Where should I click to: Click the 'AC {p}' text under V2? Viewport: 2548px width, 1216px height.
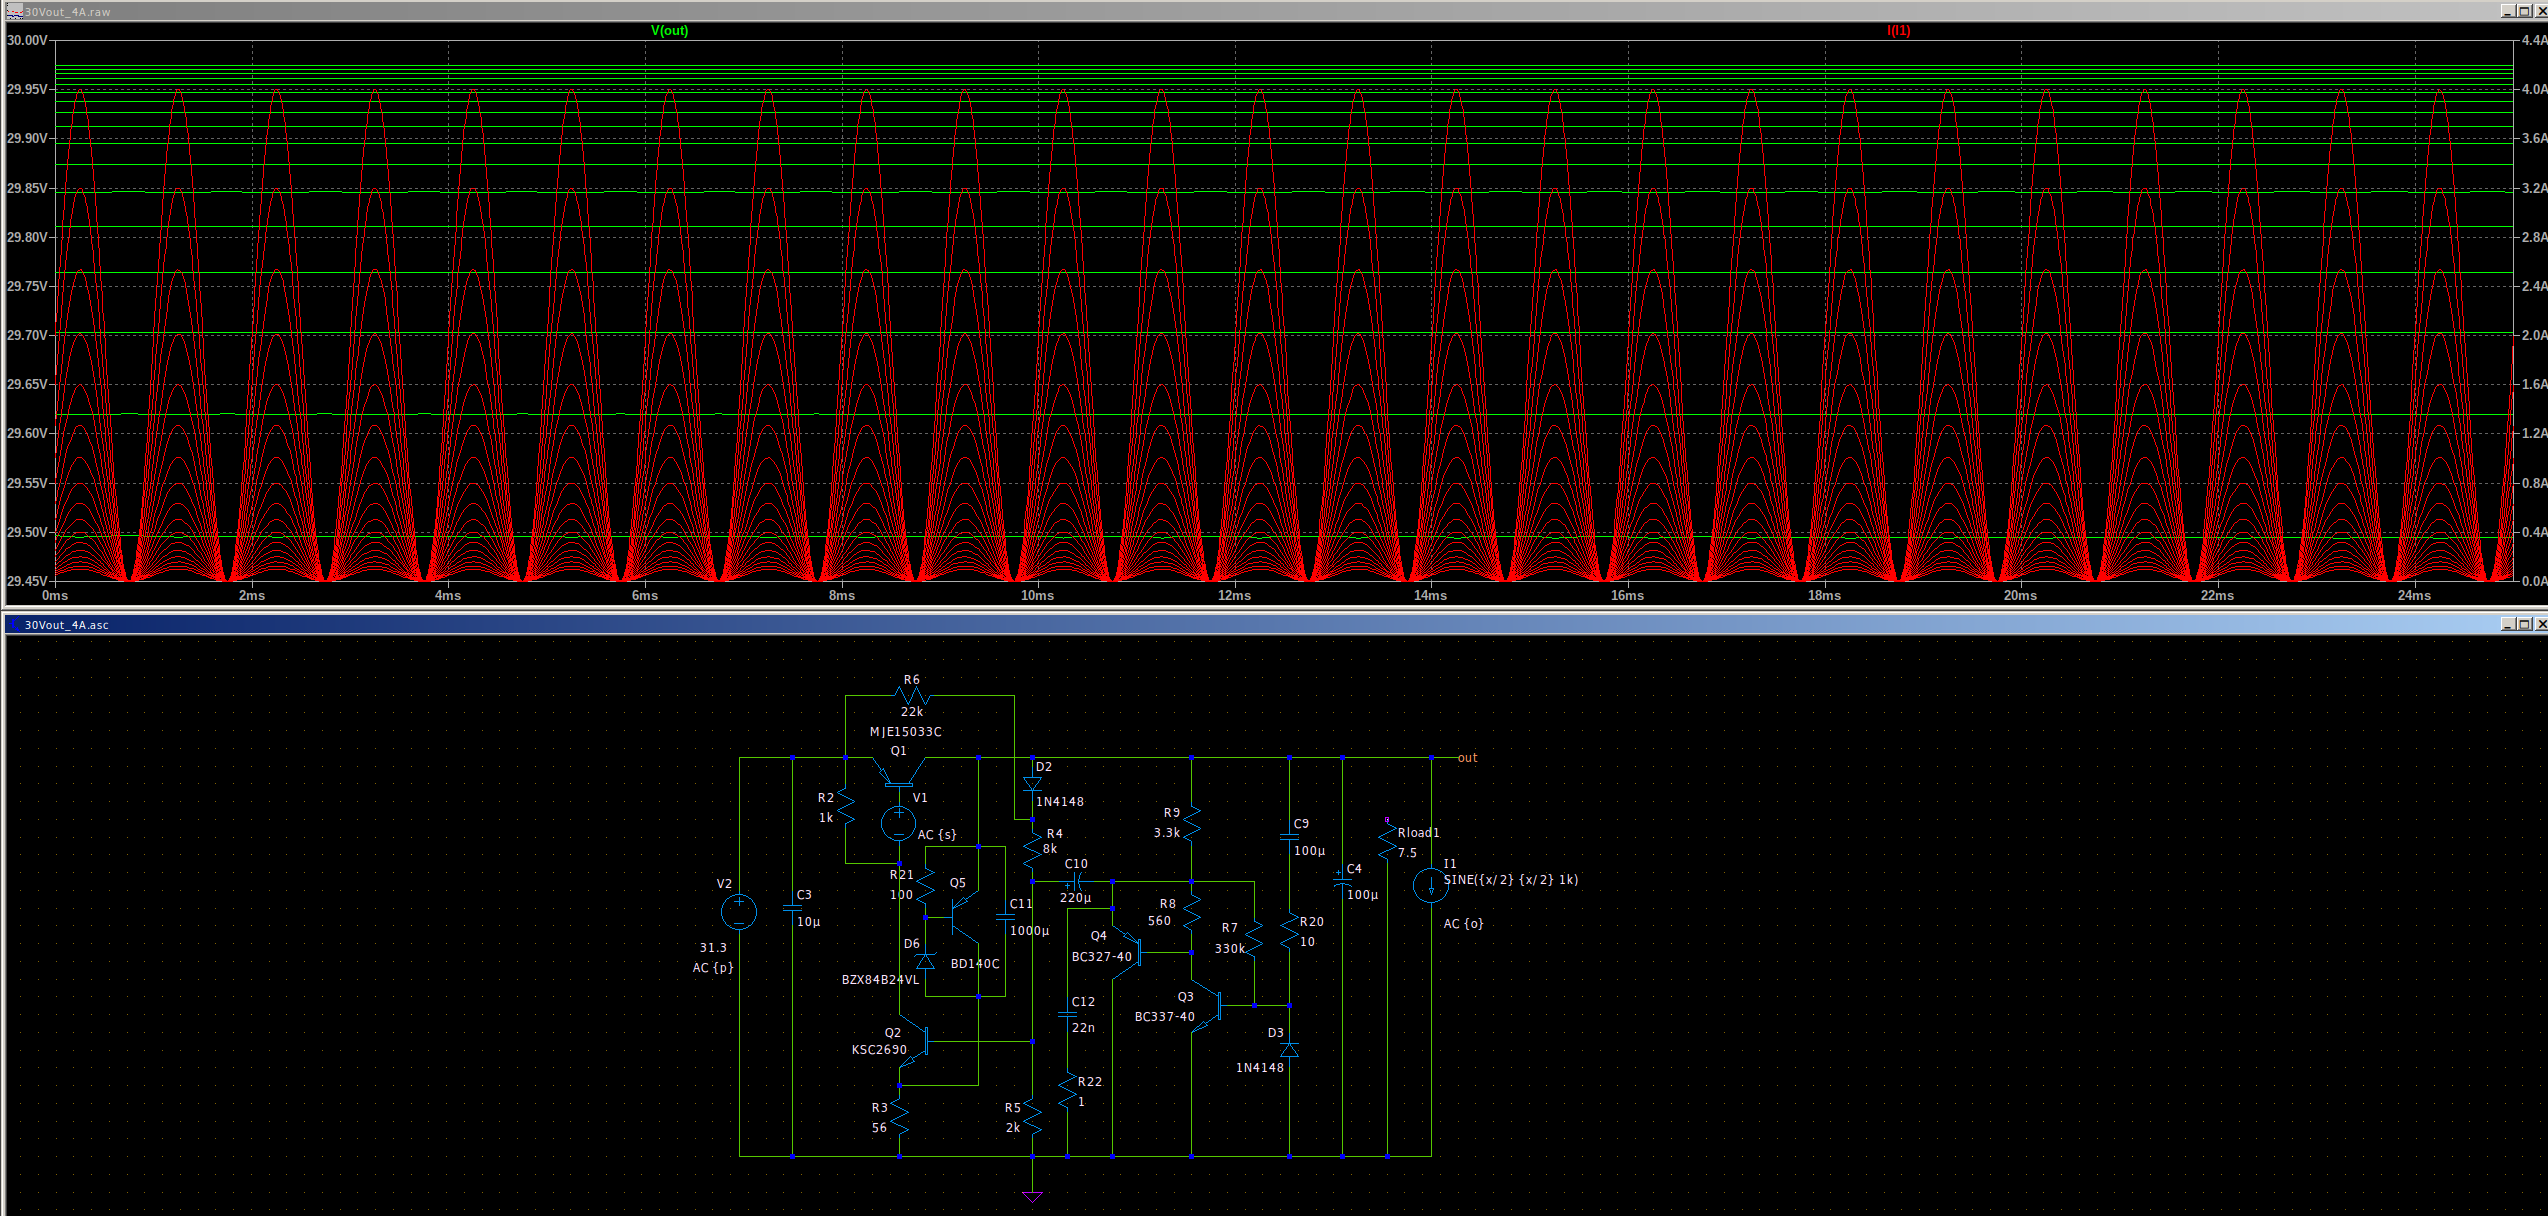[713, 968]
